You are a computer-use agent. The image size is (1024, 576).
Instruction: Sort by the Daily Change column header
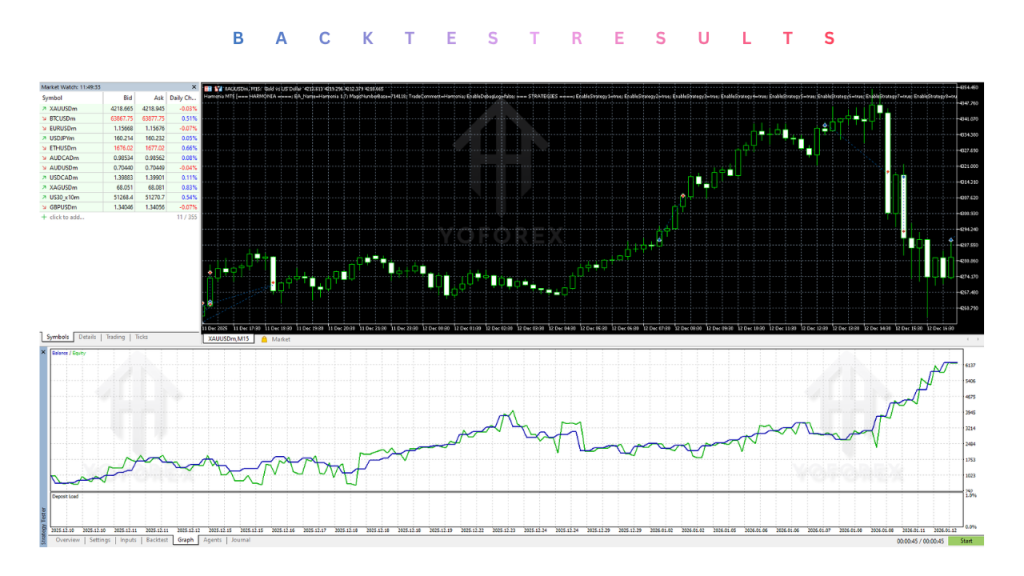(182, 98)
